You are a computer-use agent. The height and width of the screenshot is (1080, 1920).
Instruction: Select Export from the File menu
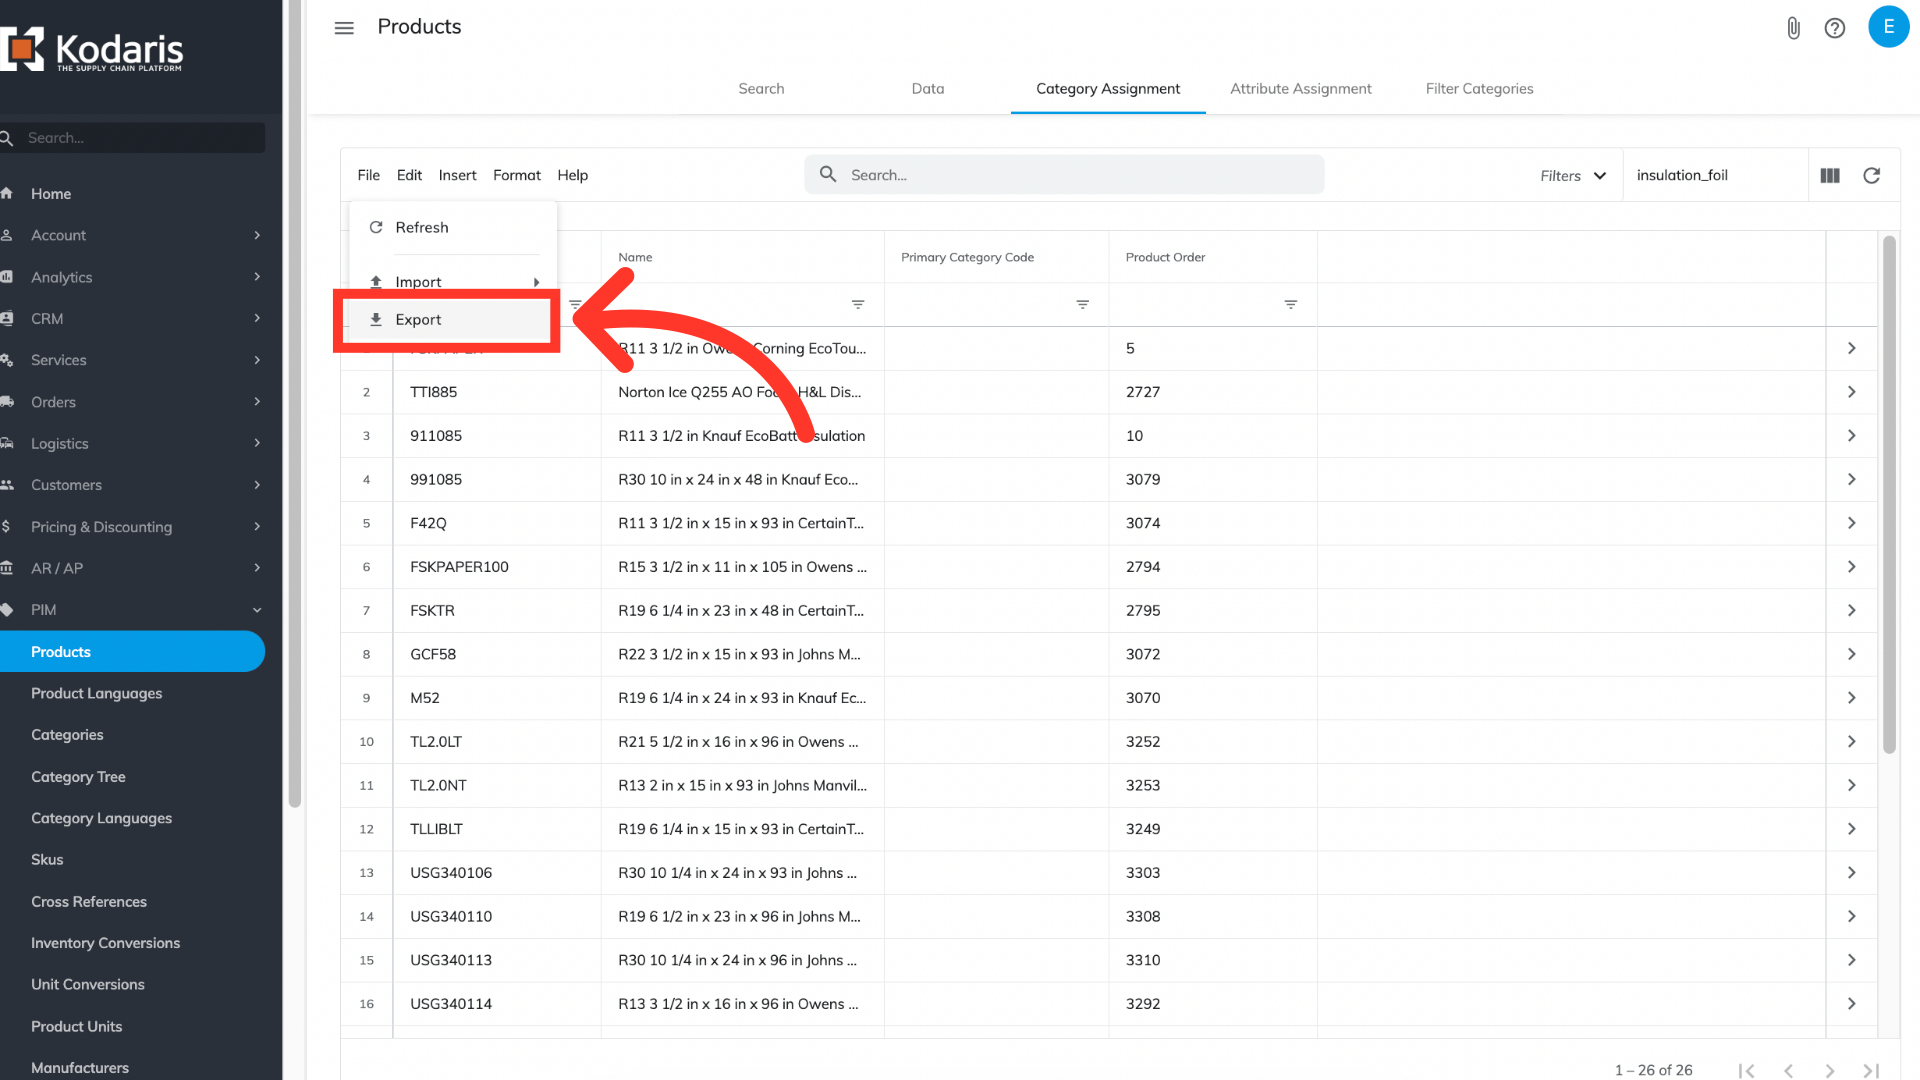coord(418,320)
